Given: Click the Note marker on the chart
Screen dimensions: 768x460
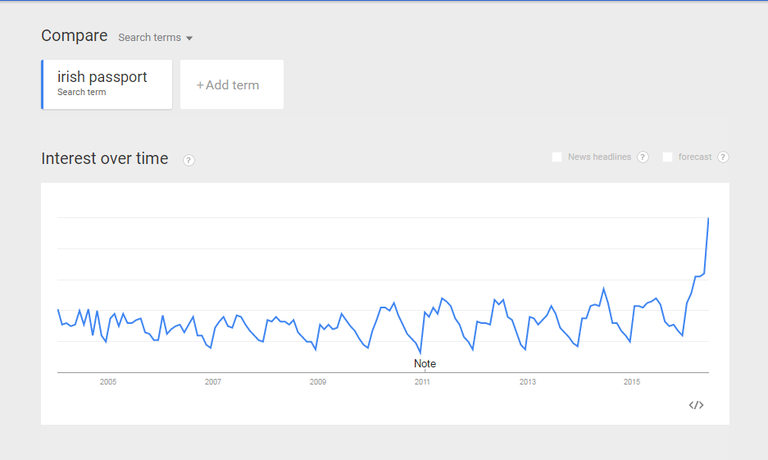Looking at the screenshot, I should point(425,364).
